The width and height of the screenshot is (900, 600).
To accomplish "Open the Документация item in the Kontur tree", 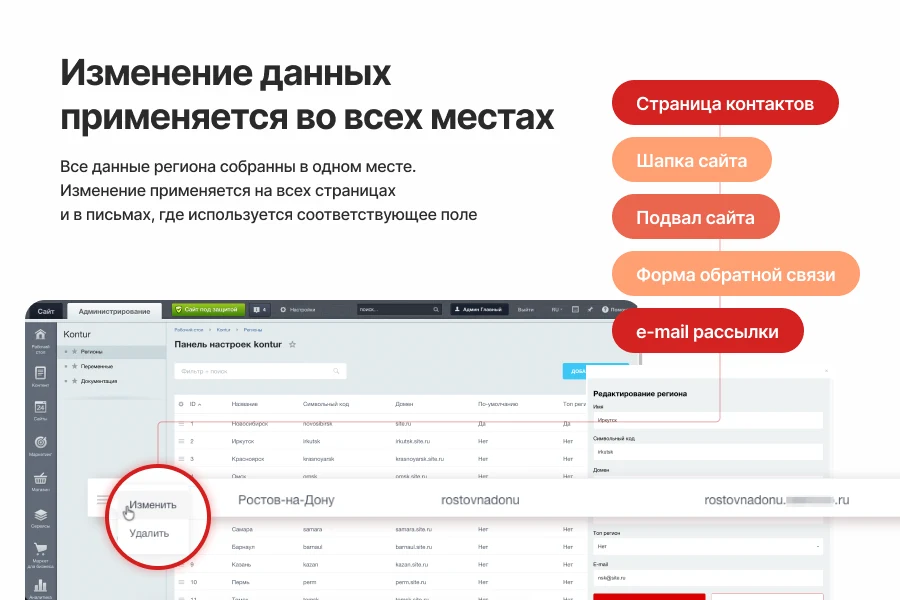I will point(99,381).
